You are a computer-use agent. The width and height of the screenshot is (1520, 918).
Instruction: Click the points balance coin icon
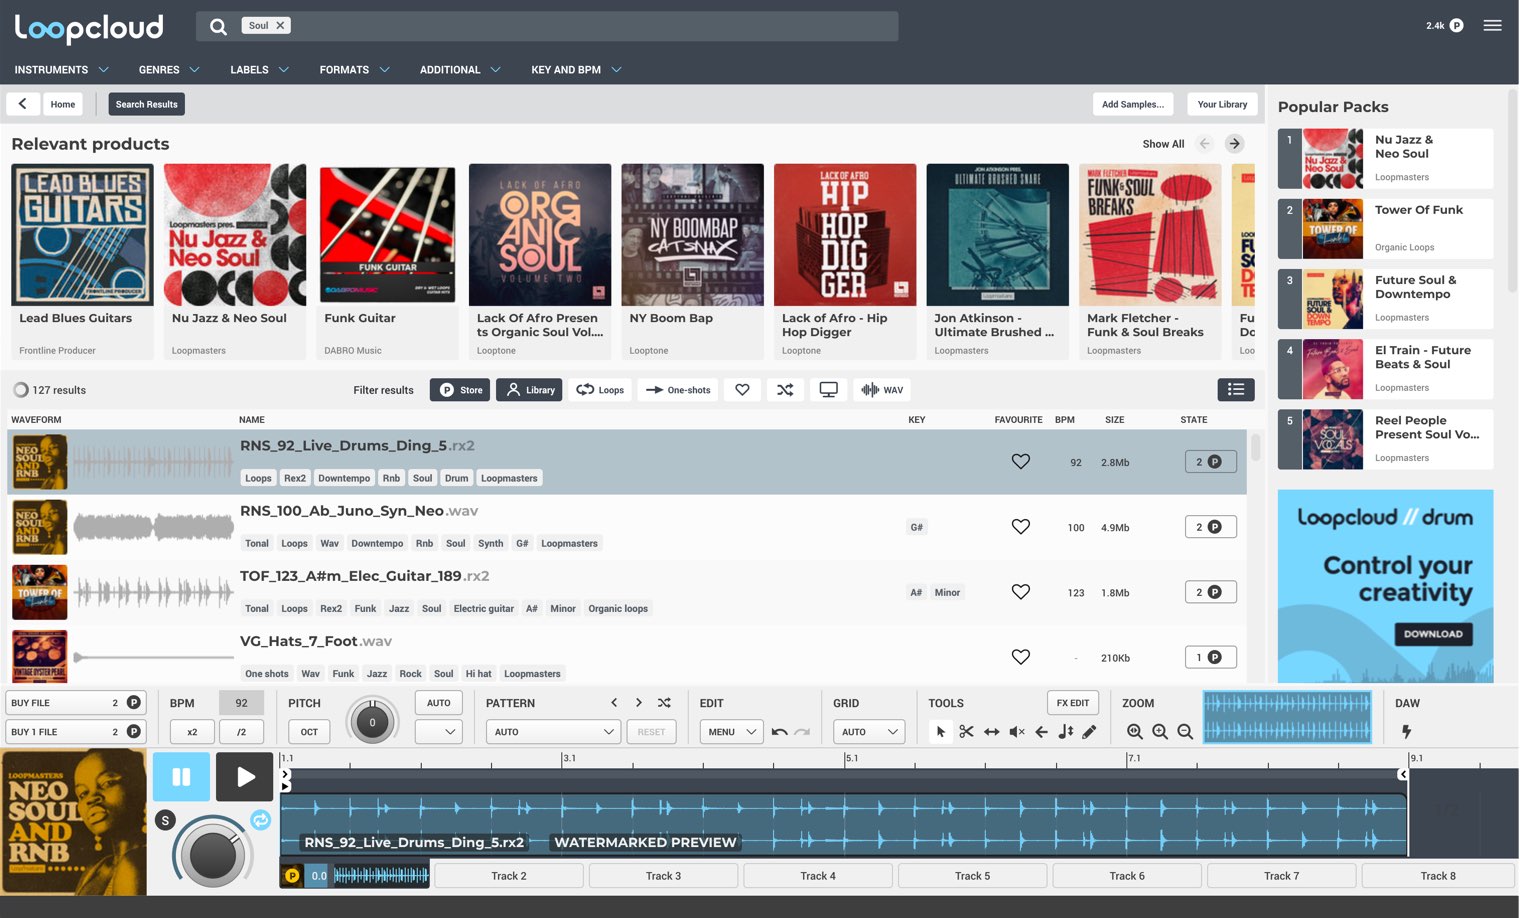coord(1456,26)
